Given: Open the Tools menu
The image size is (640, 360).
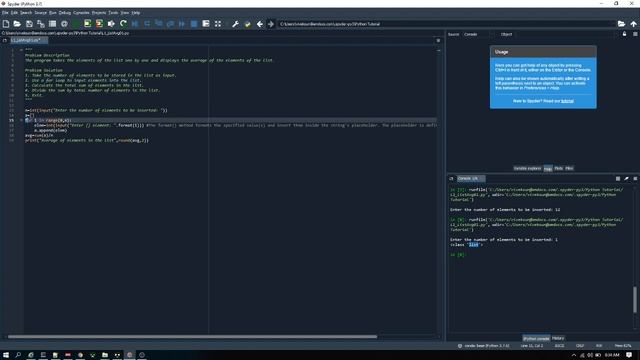Looking at the screenshot, I should coord(113,13).
